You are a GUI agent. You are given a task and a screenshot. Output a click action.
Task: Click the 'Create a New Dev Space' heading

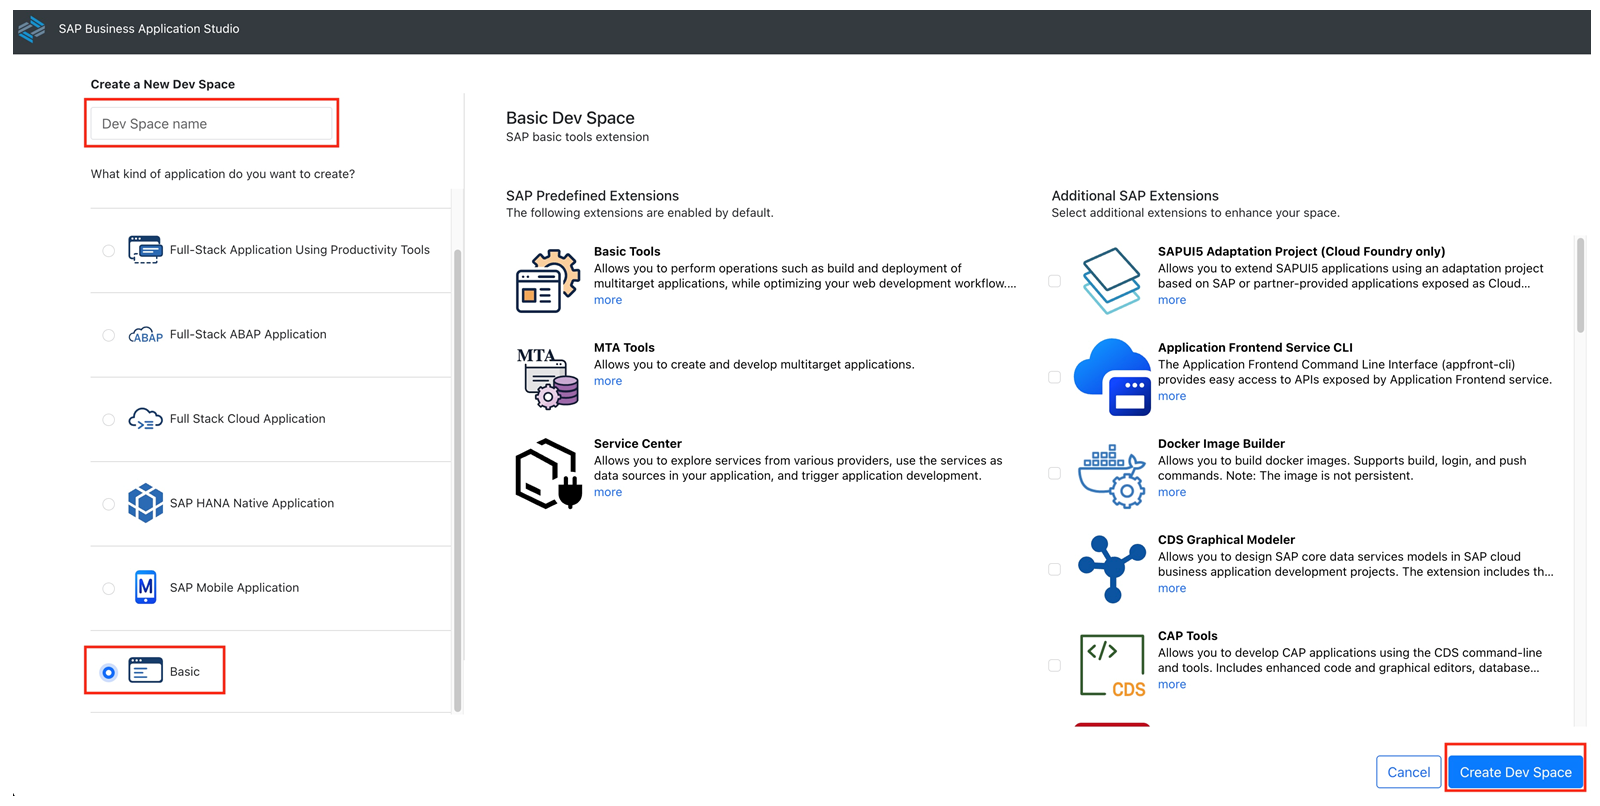click(x=163, y=85)
